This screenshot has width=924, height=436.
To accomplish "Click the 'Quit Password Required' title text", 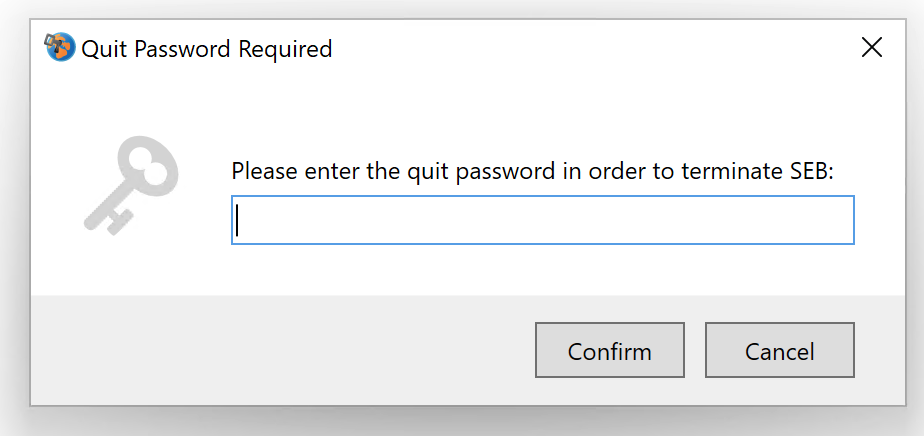I will click(207, 49).
